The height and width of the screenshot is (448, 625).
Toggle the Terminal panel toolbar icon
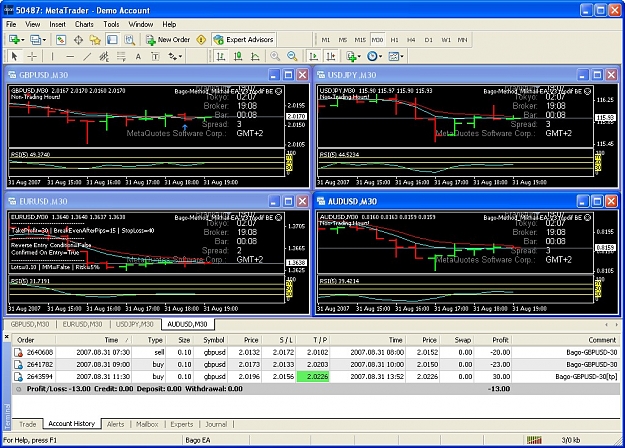pyautogui.click(x=112, y=40)
